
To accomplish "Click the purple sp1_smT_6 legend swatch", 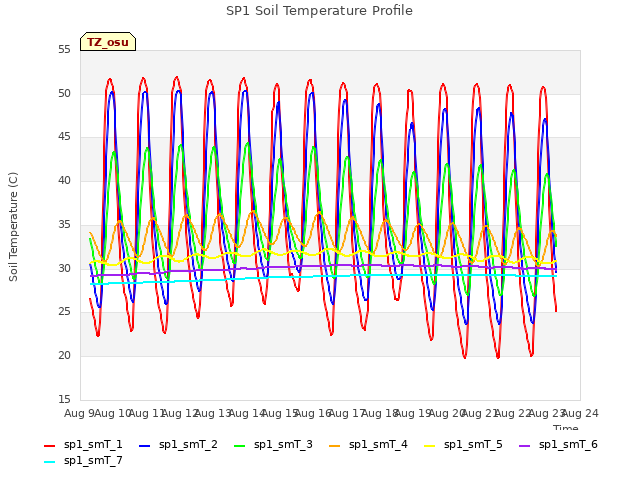I will 524,446.
